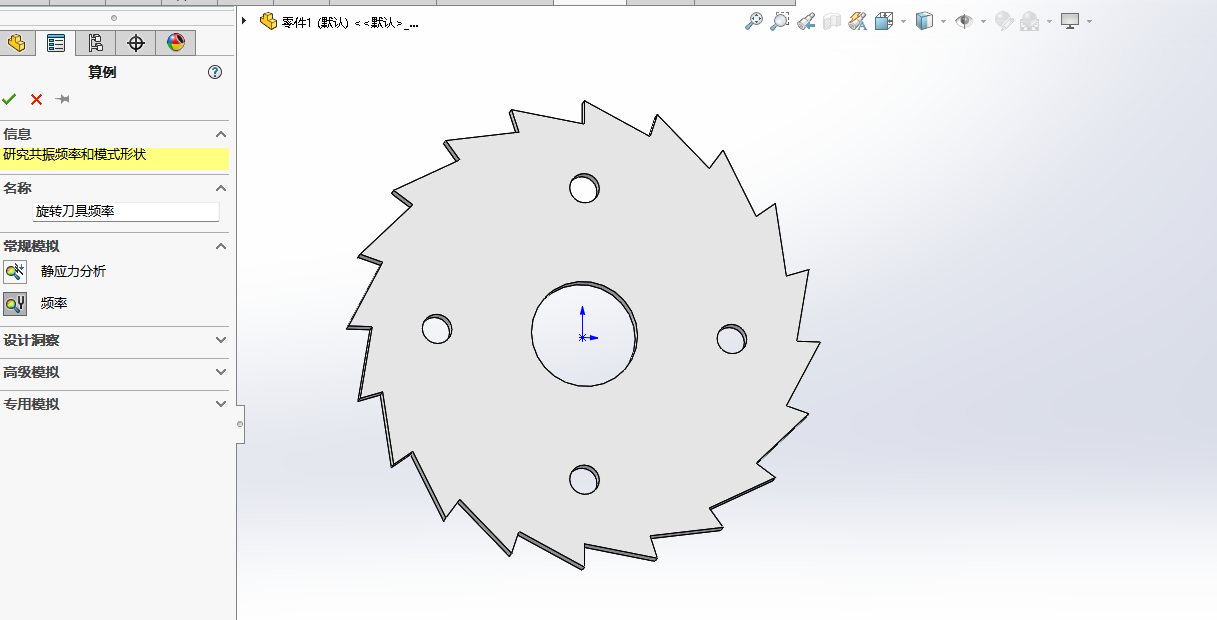Click the study name field 旋转刀具频率
The height and width of the screenshot is (620, 1217).
tap(126, 212)
